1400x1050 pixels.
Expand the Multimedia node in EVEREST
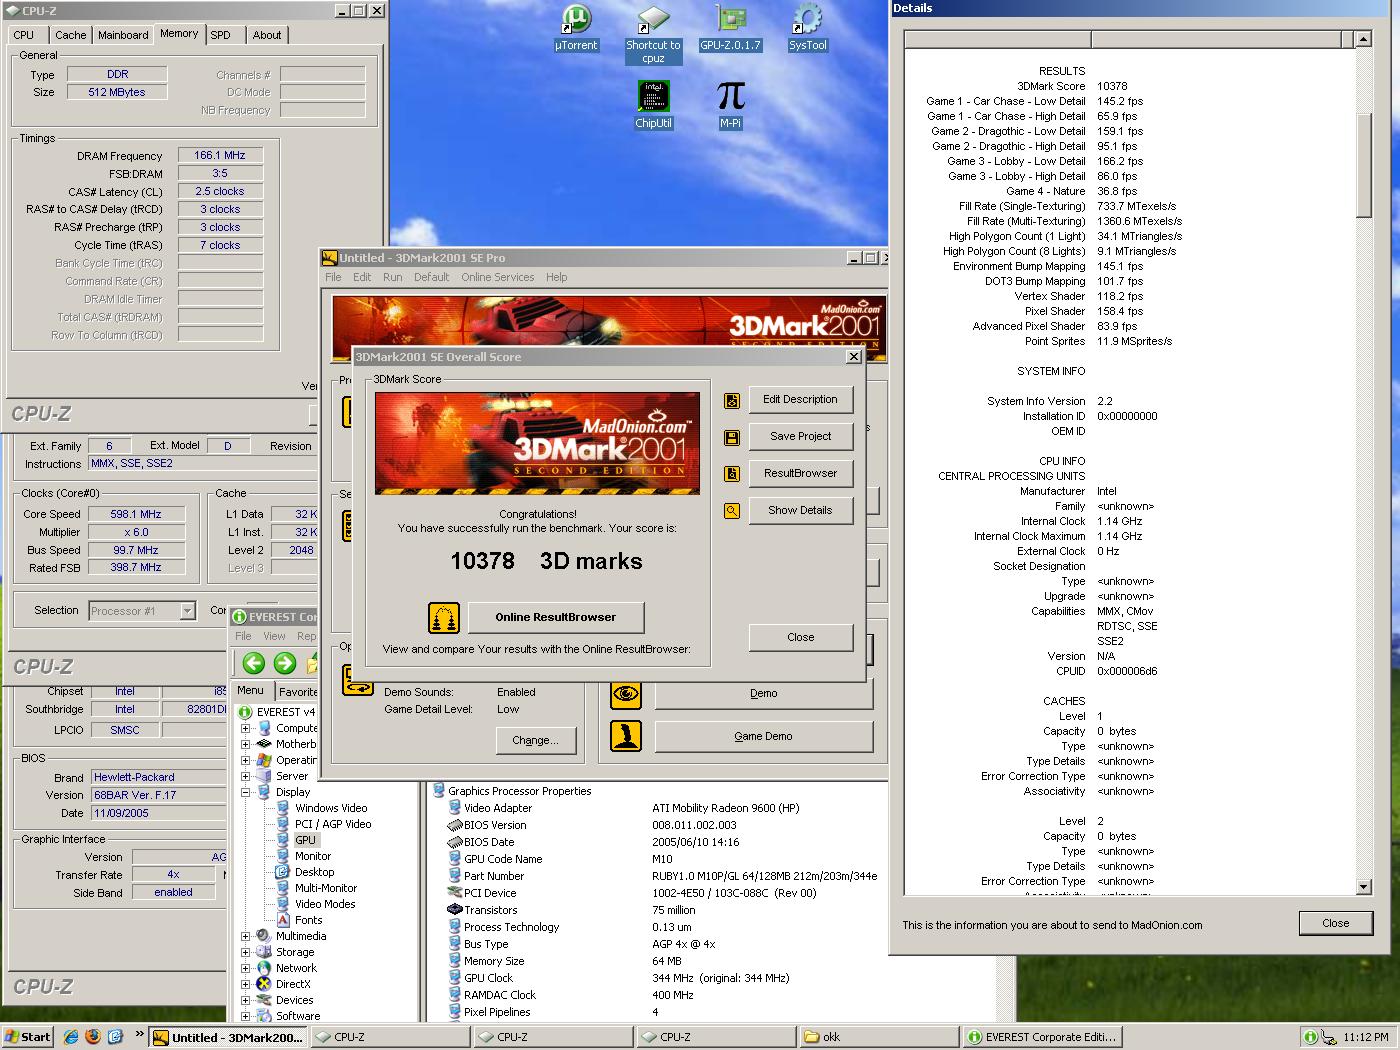pyautogui.click(x=246, y=936)
